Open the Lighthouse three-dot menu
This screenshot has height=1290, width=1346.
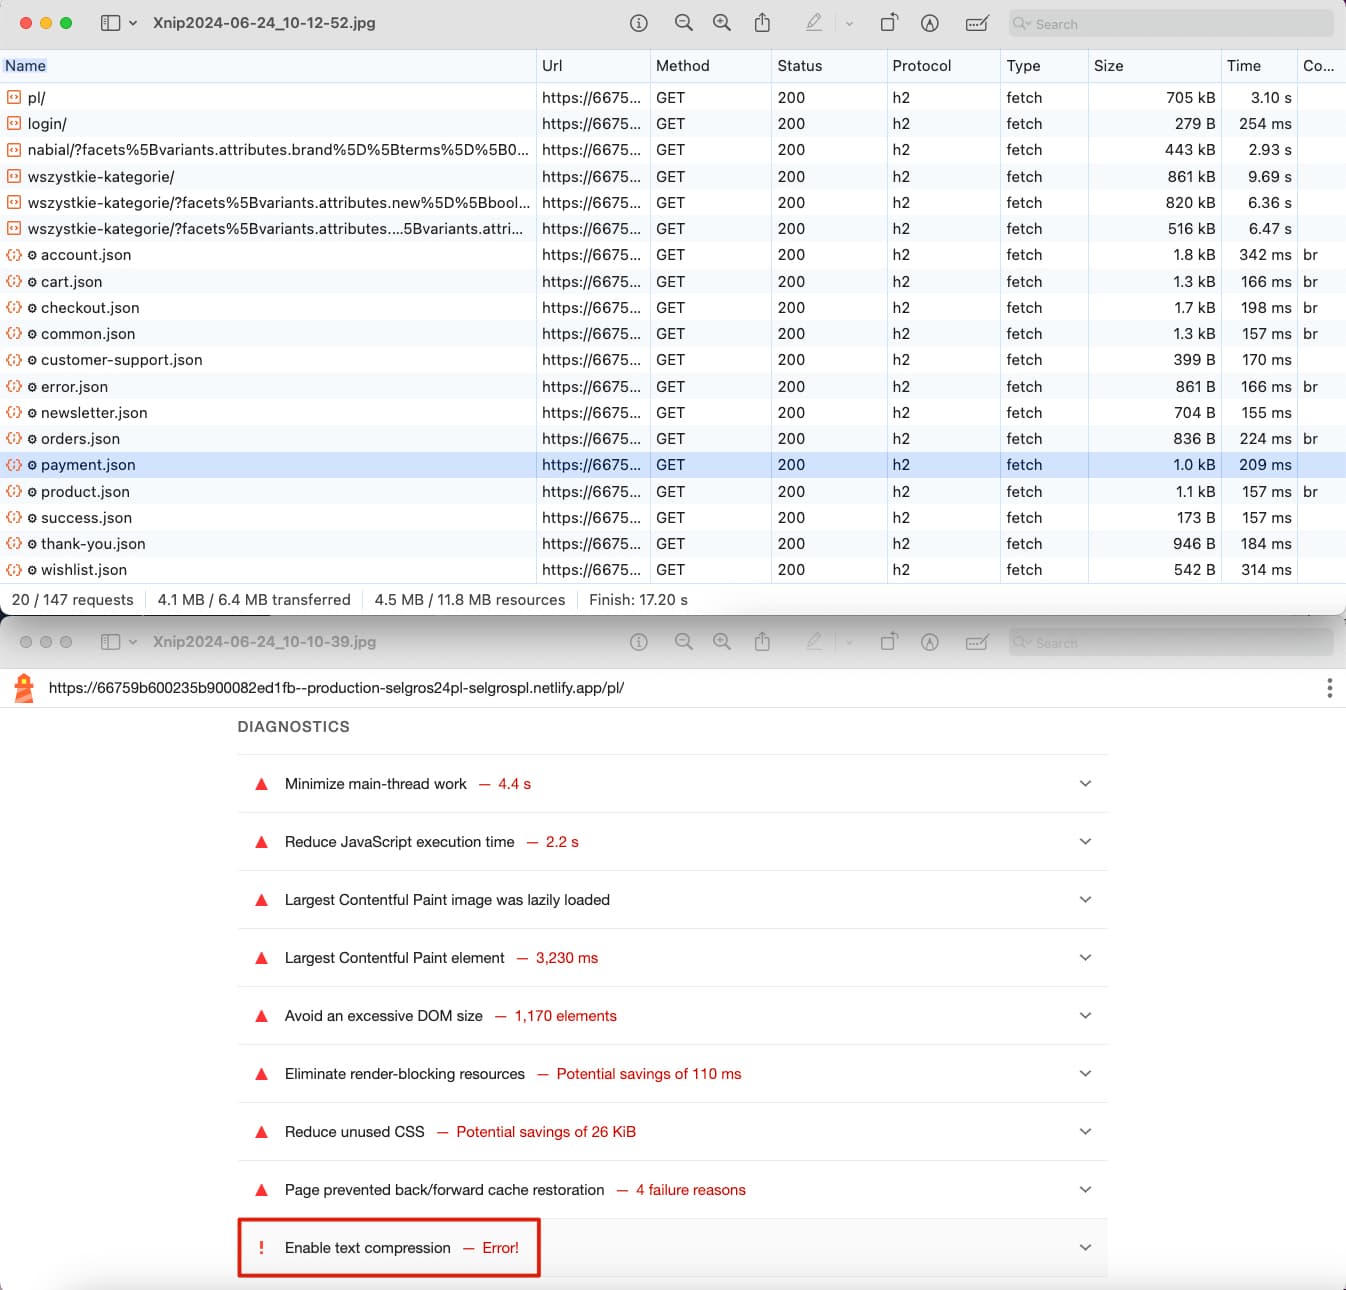click(1329, 688)
